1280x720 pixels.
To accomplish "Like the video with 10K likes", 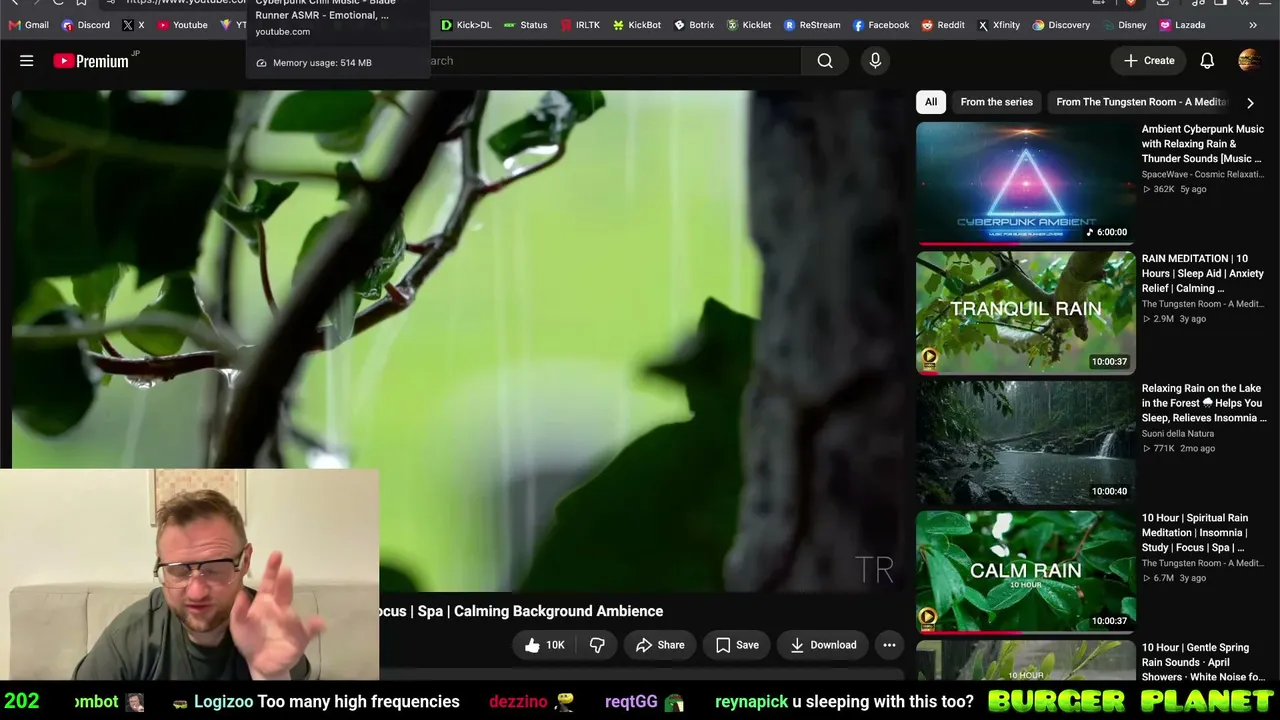I will pyautogui.click(x=544, y=645).
